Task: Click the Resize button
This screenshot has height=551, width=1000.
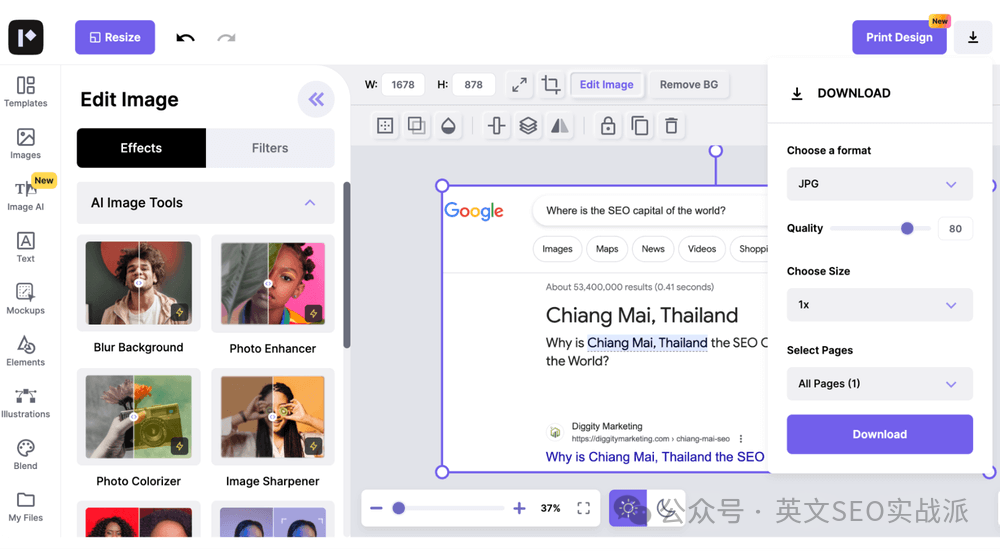Action: [x=115, y=37]
